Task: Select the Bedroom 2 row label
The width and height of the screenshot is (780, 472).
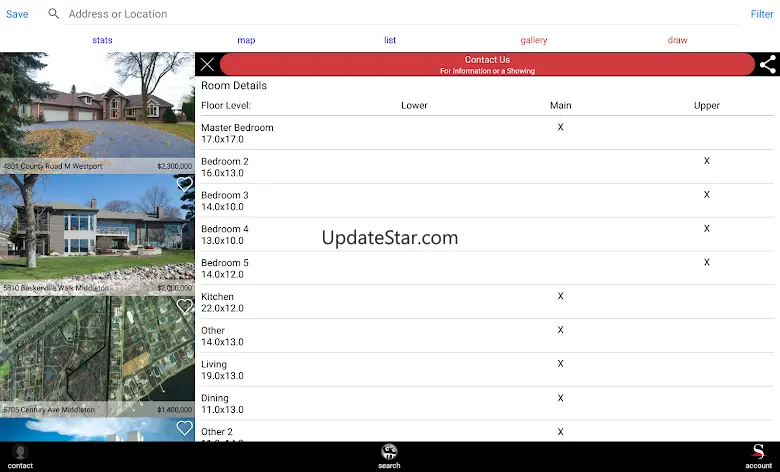Action: [x=225, y=161]
